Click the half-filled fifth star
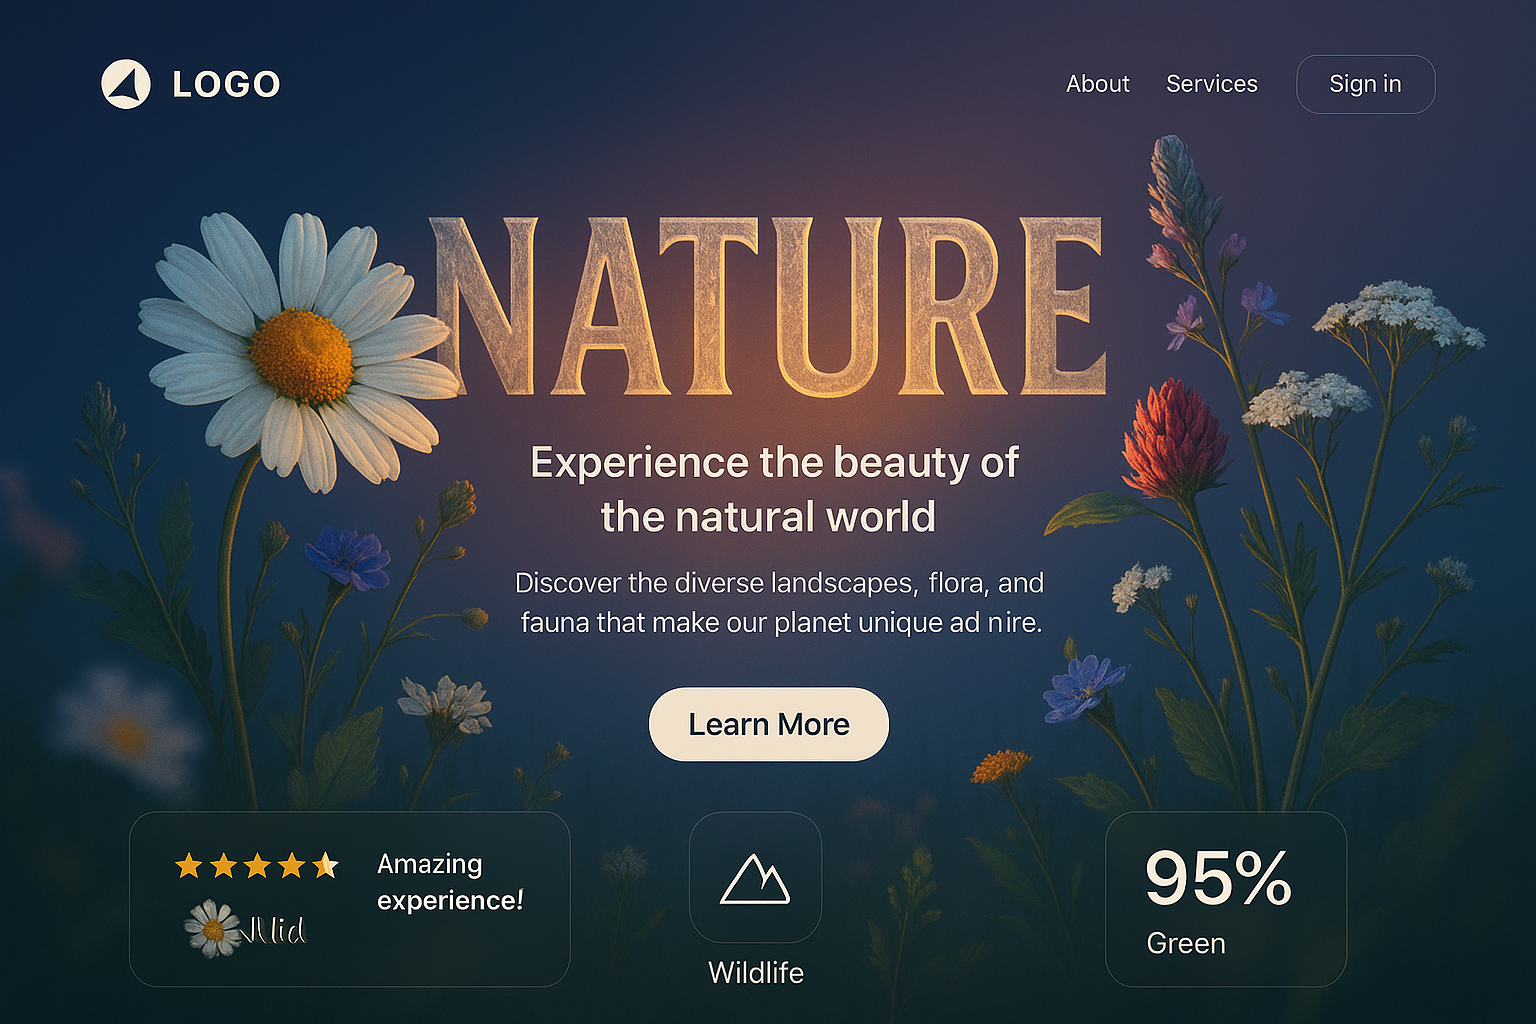The width and height of the screenshot is (1536, 1024). [x=325, y=865]
